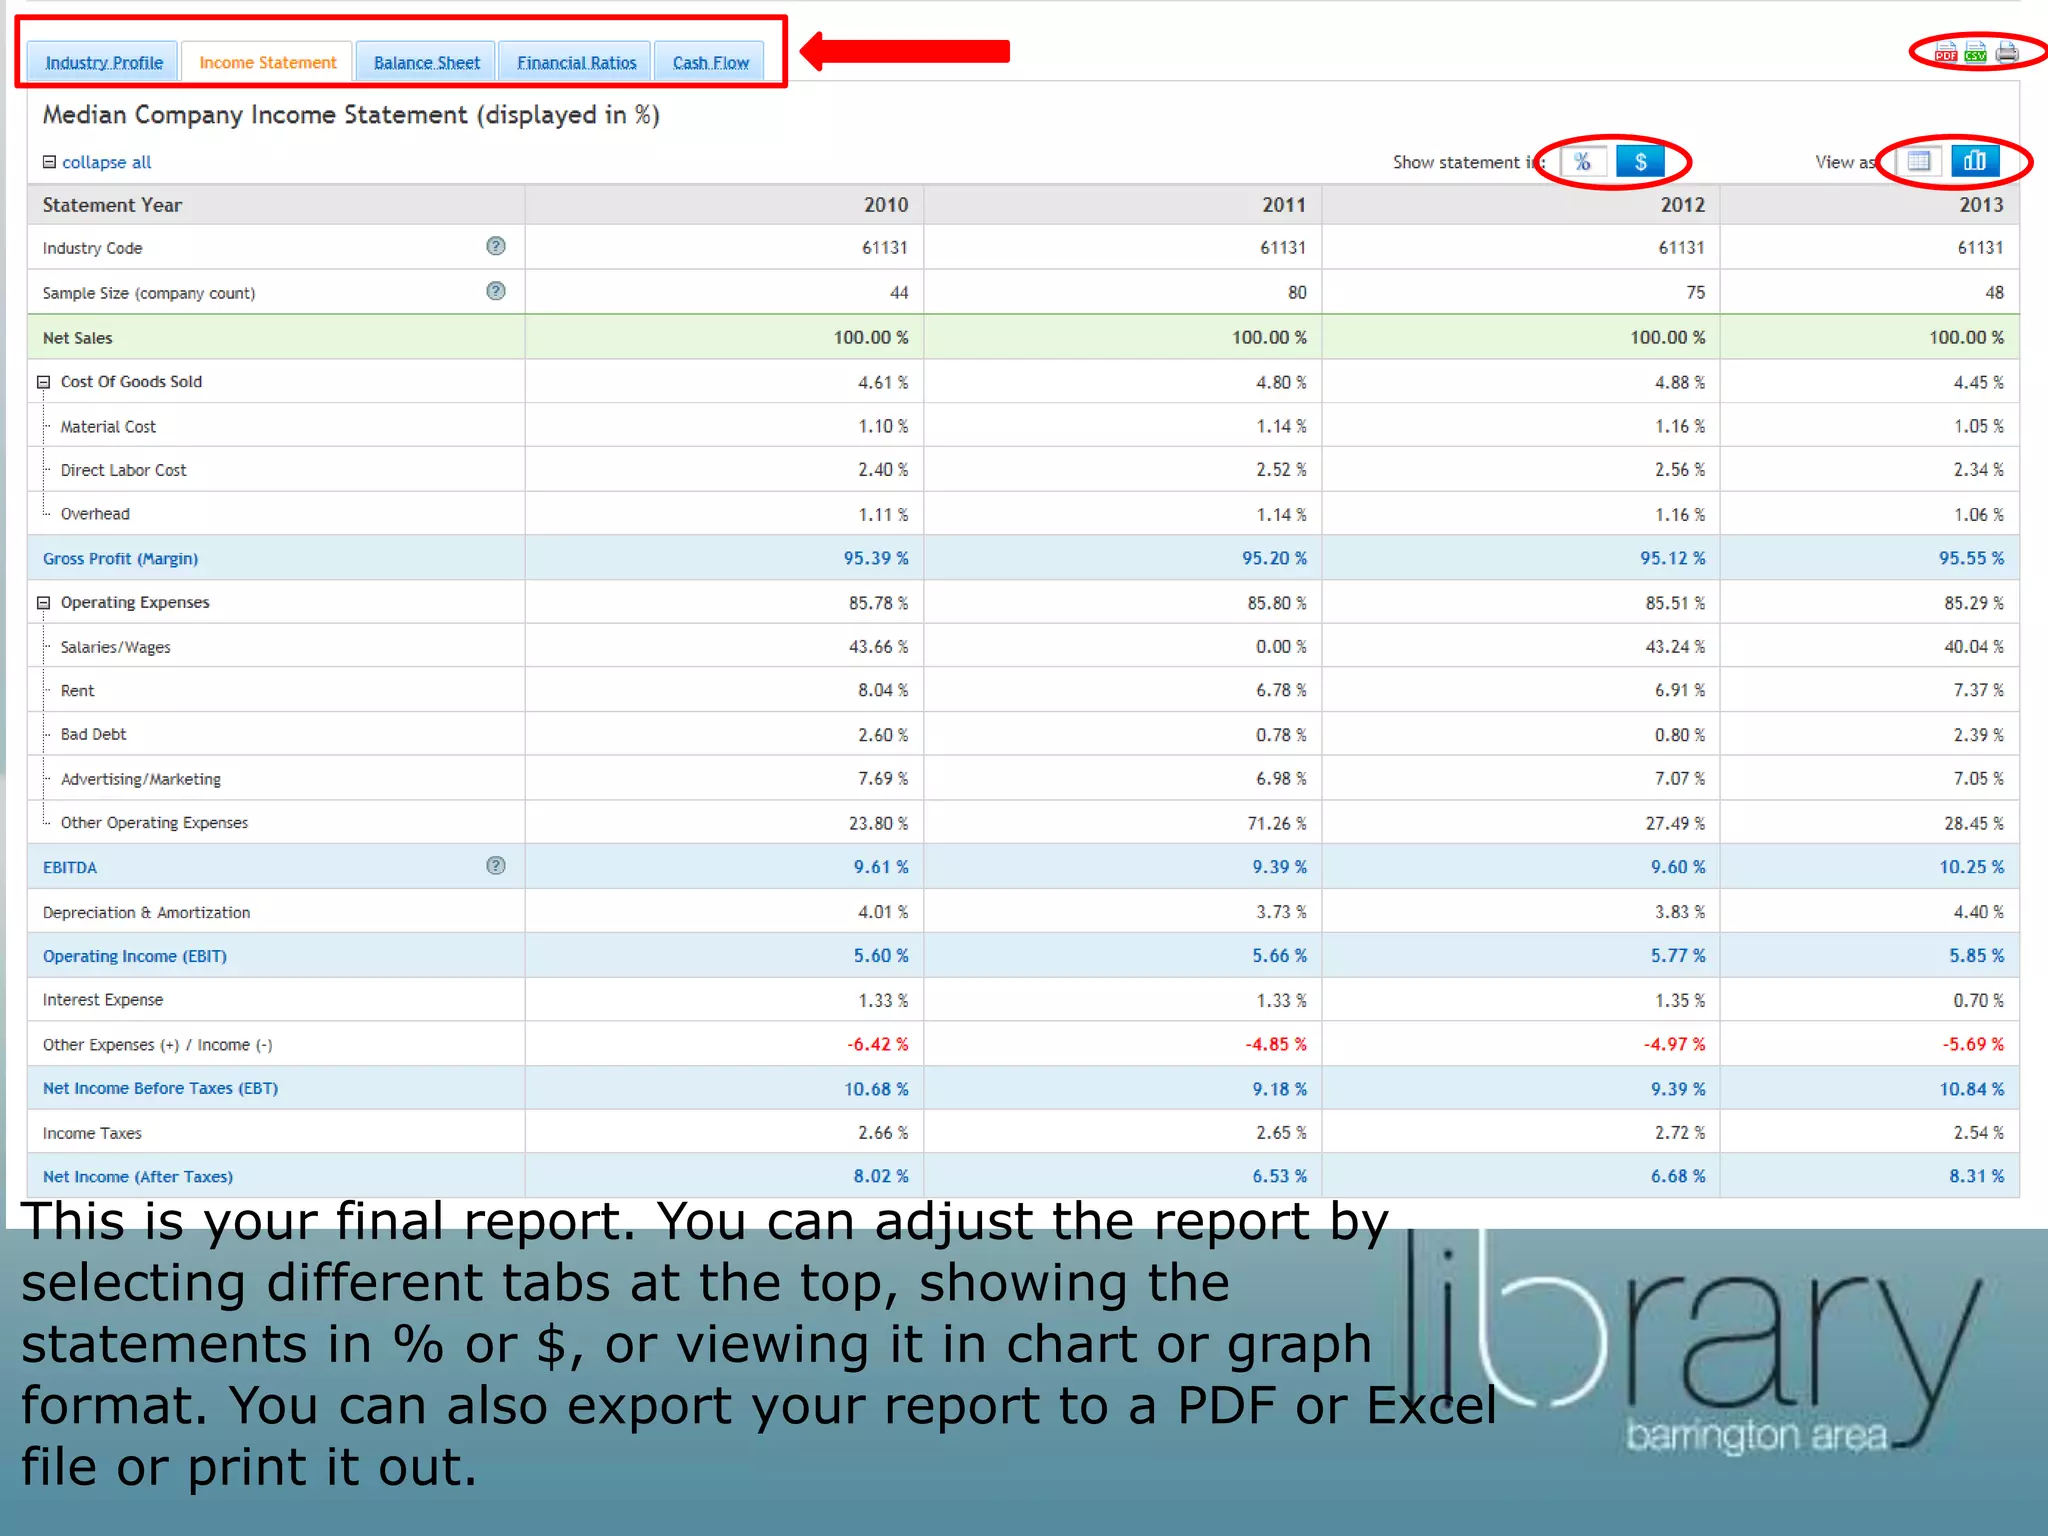
Task: Print the report using printer icon
Action: coord(2006,51)
